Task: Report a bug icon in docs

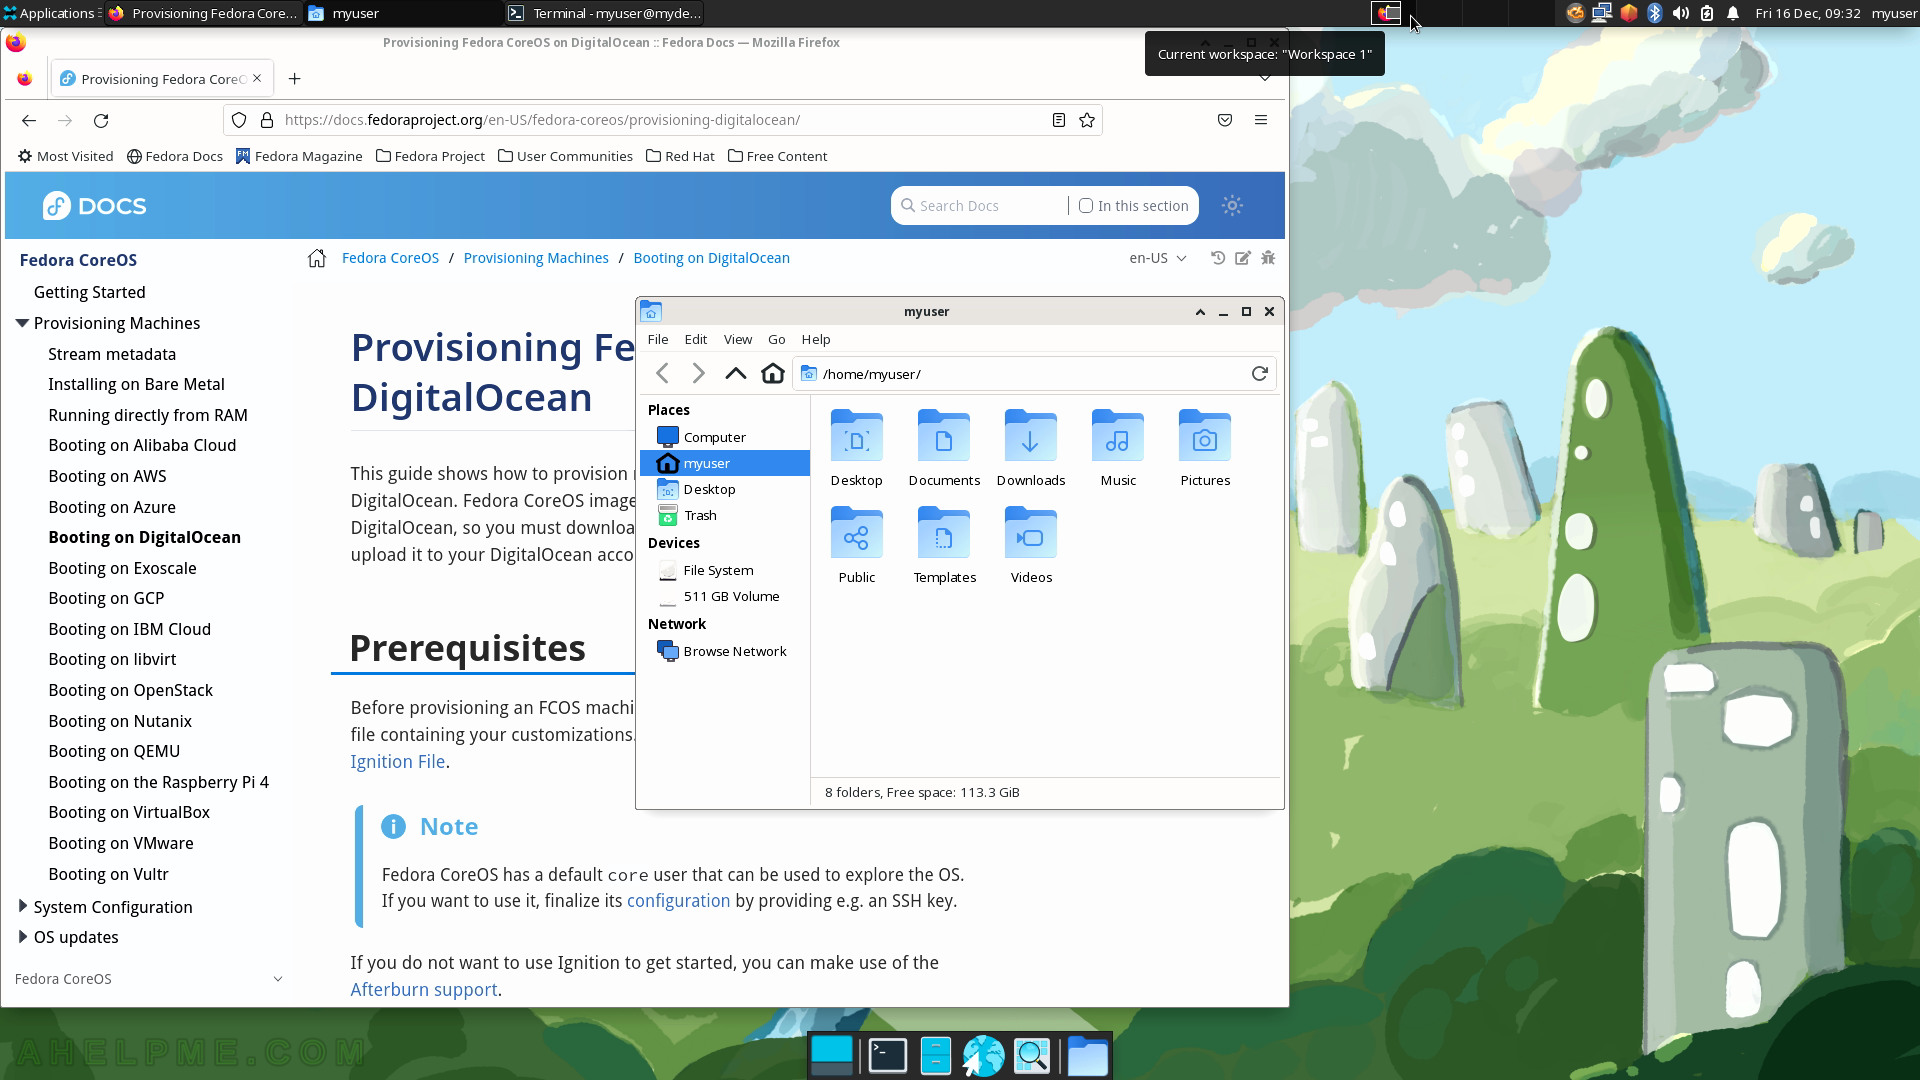Action: tap(1268, 258)
